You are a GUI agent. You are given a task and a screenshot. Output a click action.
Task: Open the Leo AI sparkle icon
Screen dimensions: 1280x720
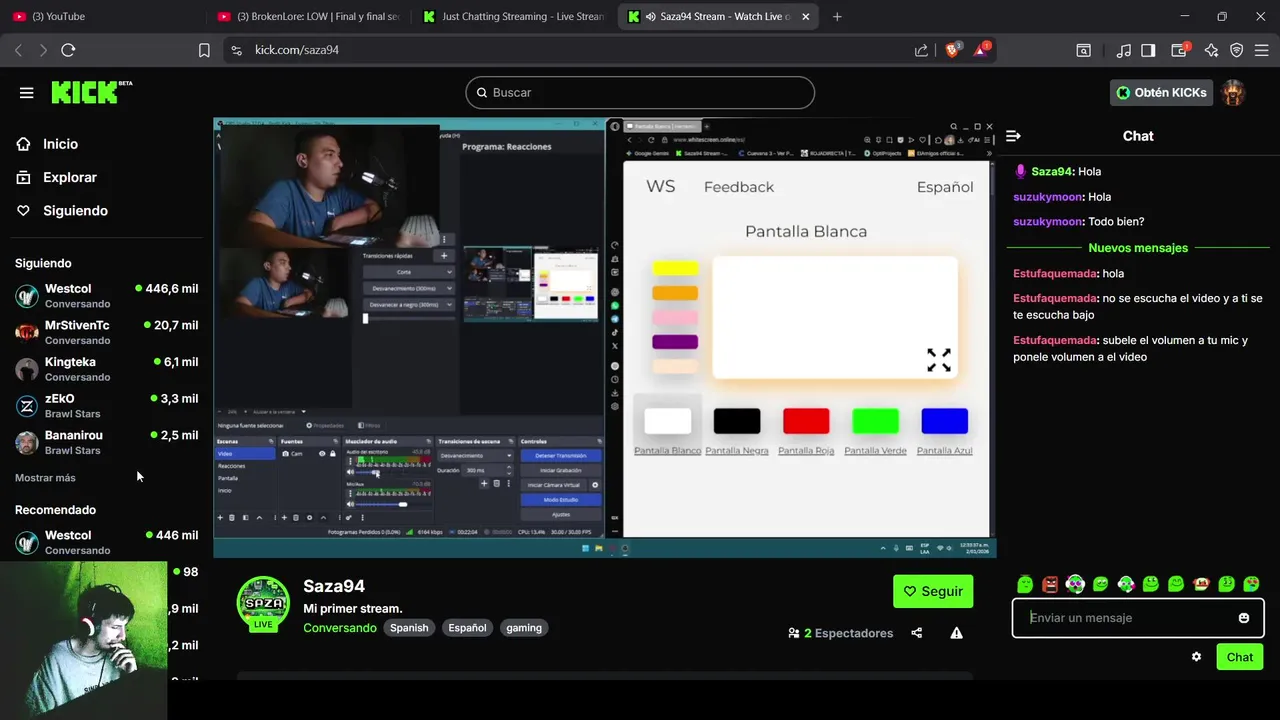[x=1211, y=50]
